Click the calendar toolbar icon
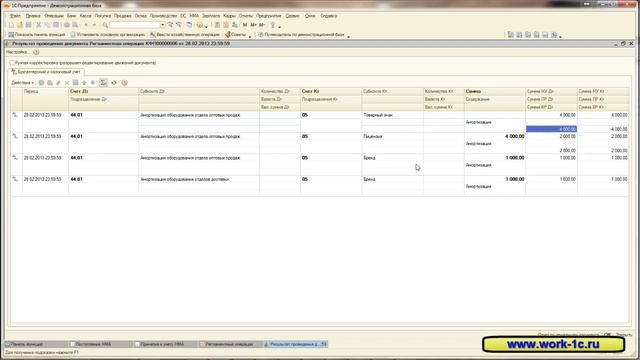Viewport: 640px width, 360px height. (x=226, y=25)
